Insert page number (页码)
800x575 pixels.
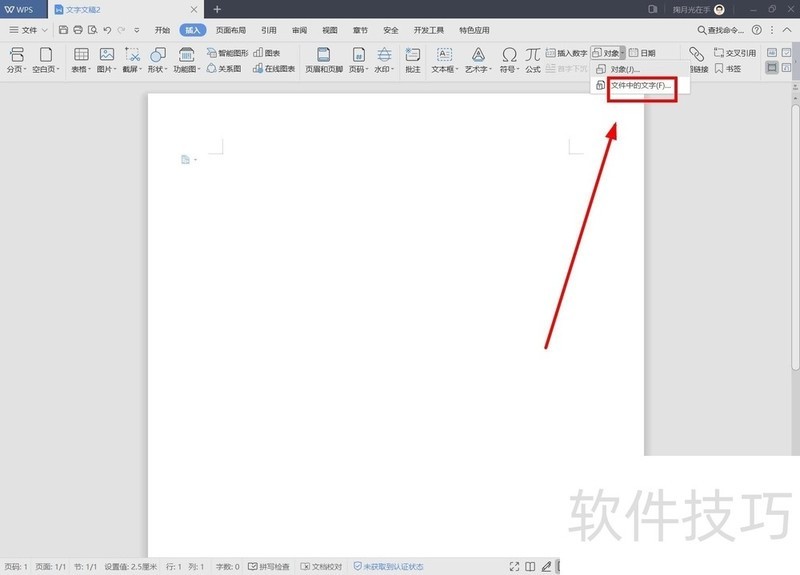[x=359, y=60]
